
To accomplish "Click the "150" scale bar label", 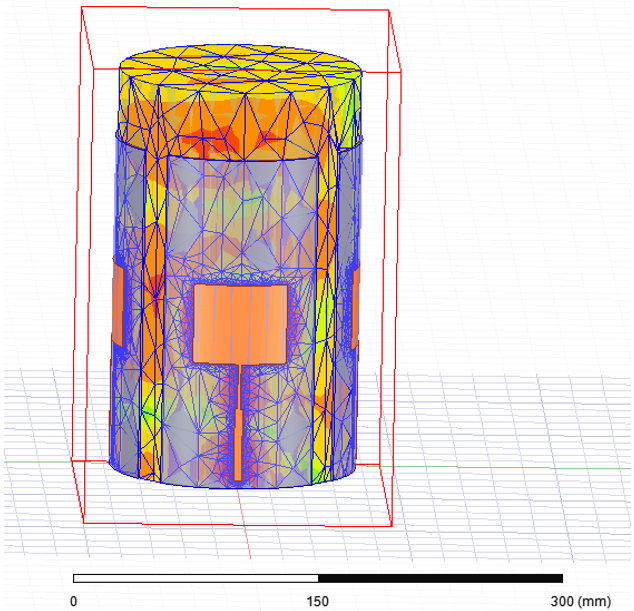I will click(317, 601).
